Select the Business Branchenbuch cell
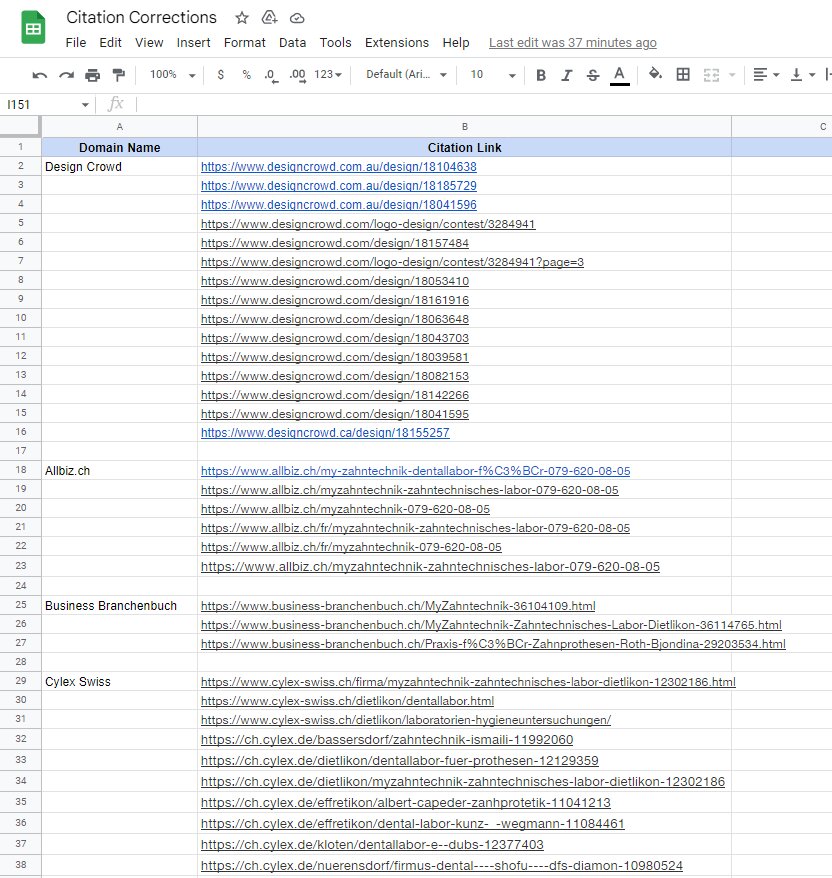The image size is (832, 878). click(x=119, y=605)
